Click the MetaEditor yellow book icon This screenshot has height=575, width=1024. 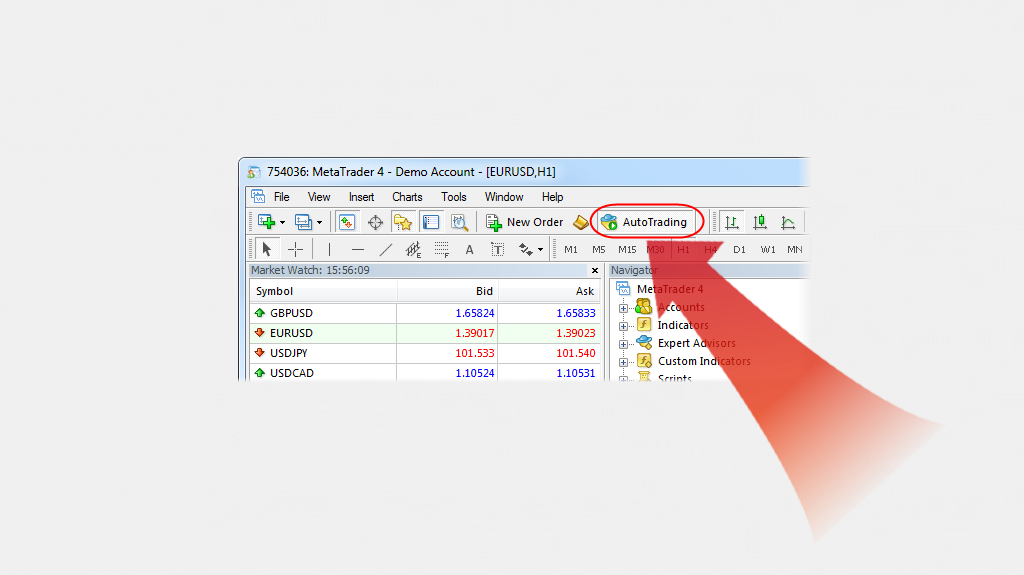click(x=581, y=222)
